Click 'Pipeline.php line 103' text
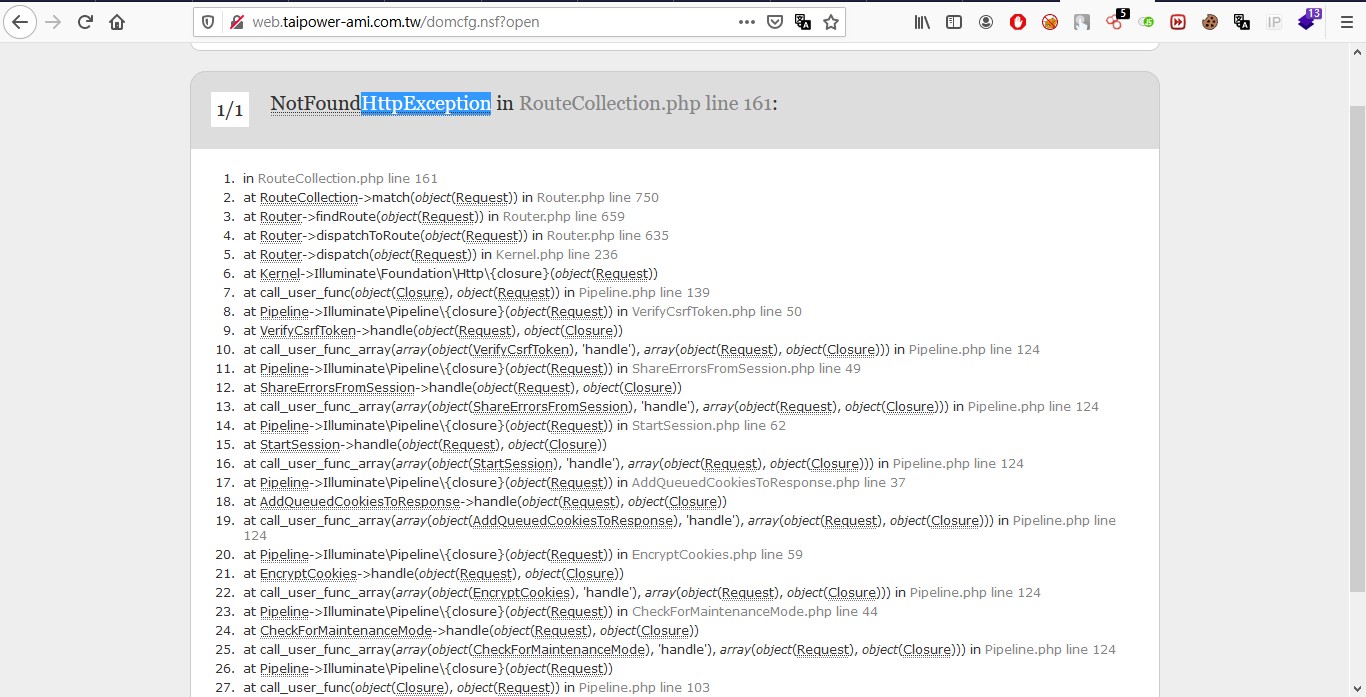Image resolution: width=1366 pixels, height=697 pixels. tap(644, 687)
